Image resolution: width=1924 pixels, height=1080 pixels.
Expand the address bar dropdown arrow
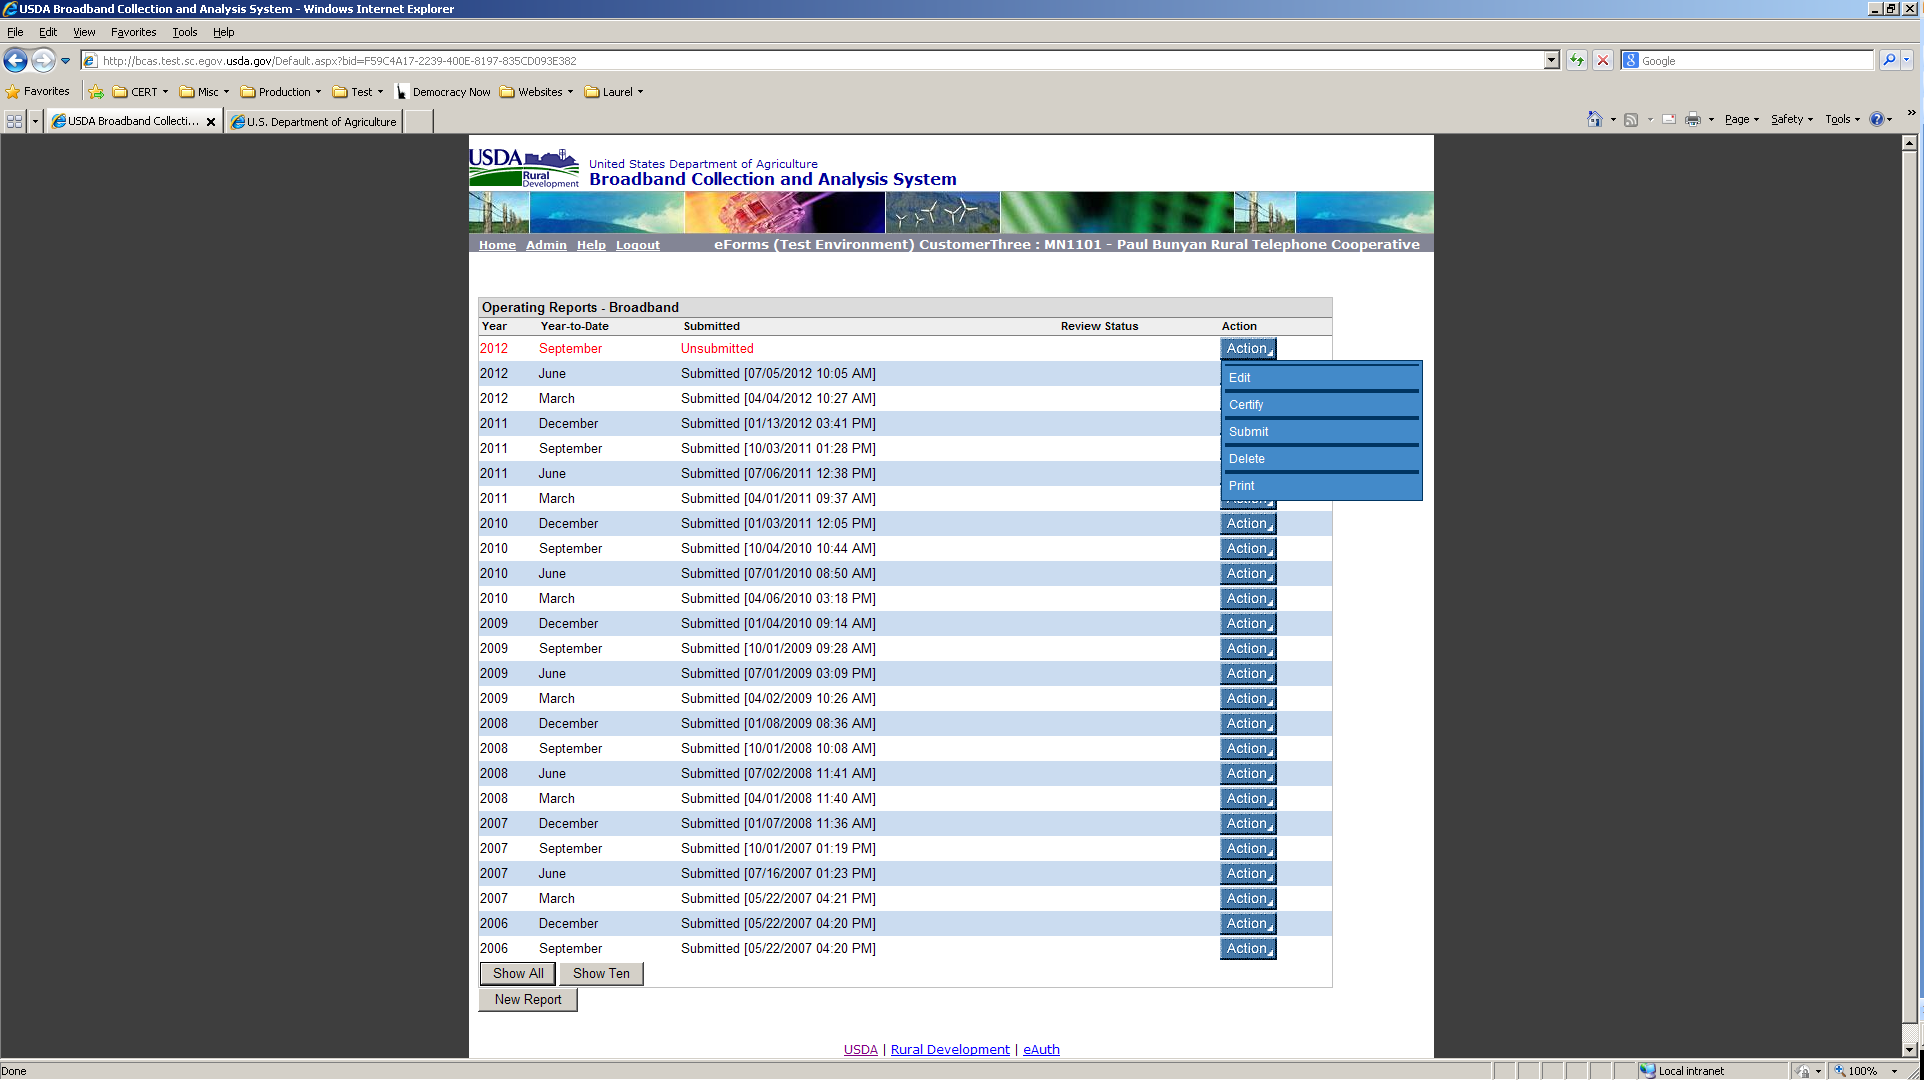click(x=1551, y=61)
